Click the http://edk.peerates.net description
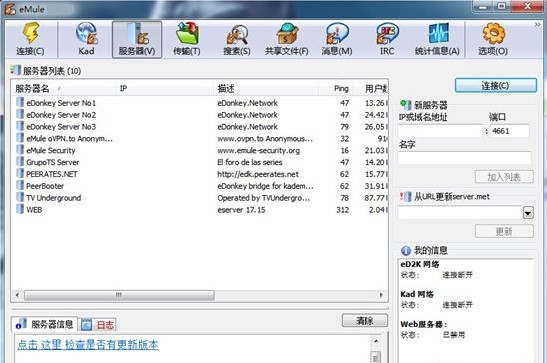 (258, 174)
